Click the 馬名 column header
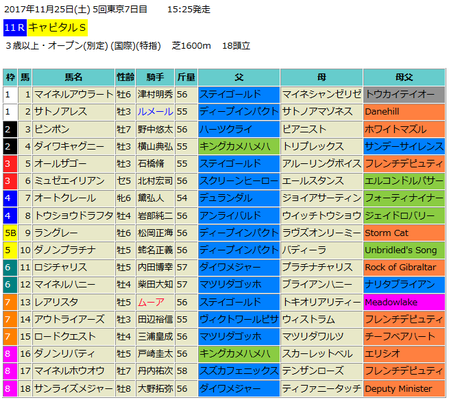Screen dimensions: 449x400 click(73, 77)
